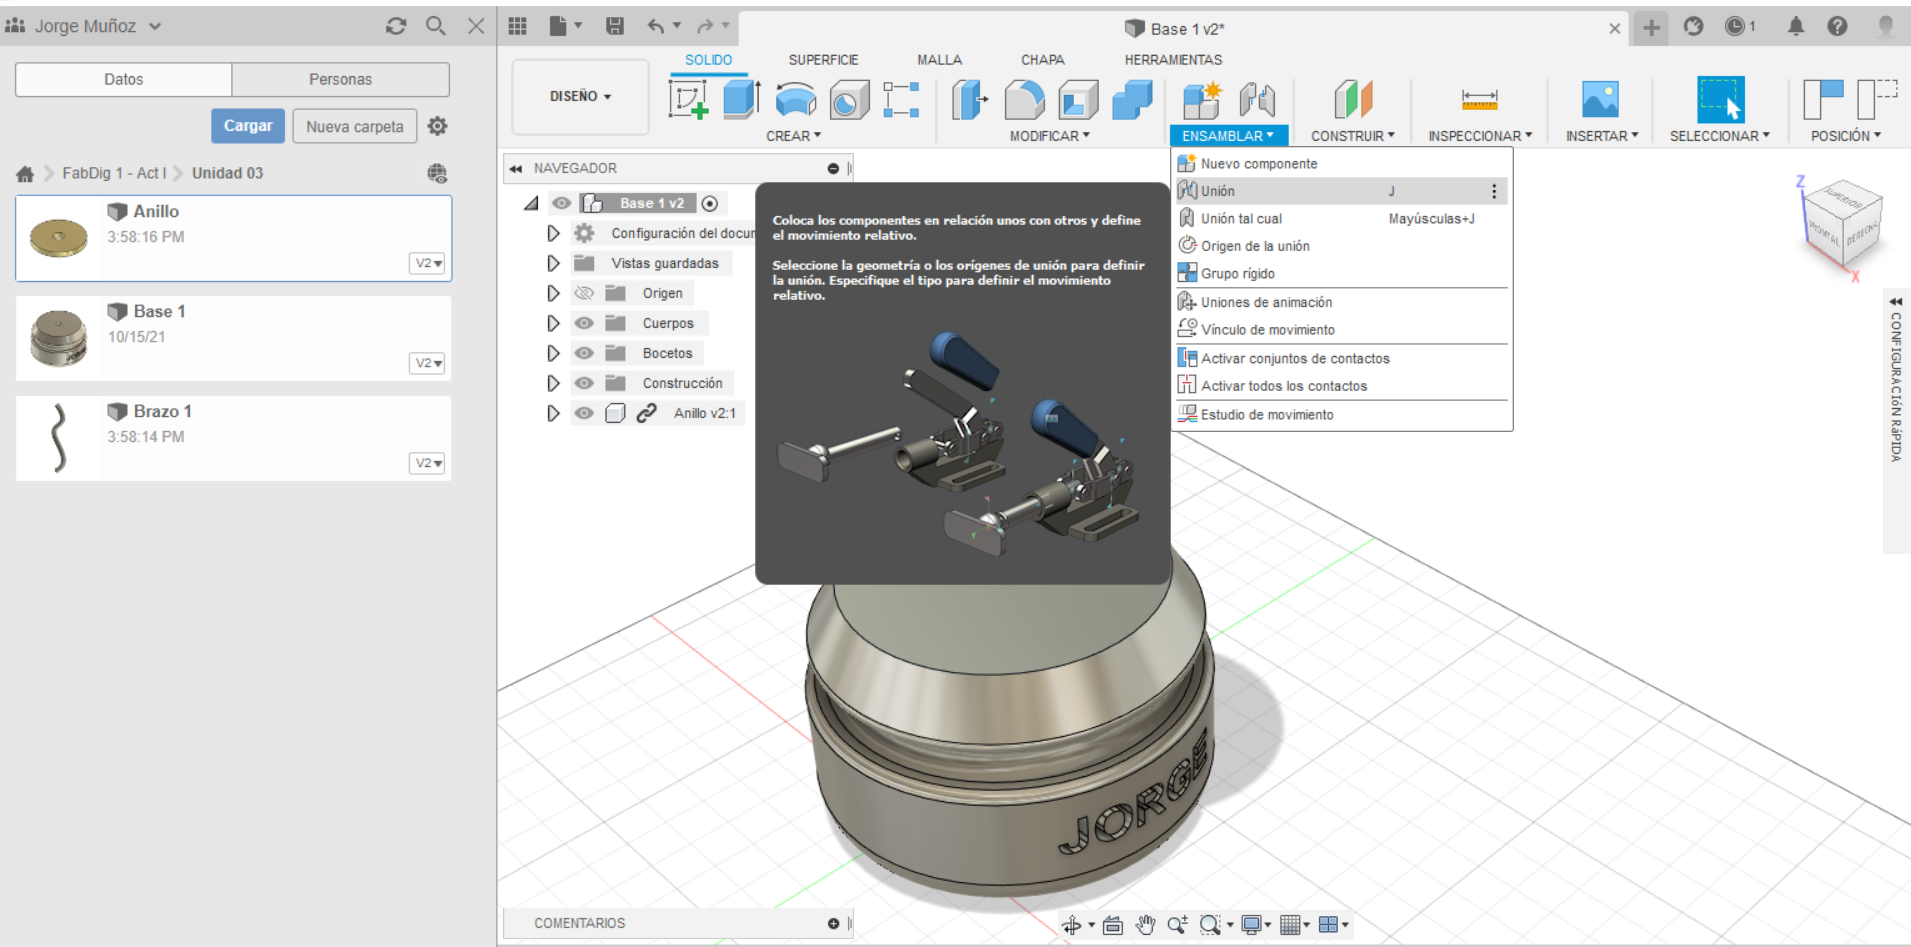Viewport: 1911px width, 947px height.
Task: Select the Fillet tool in Modificar
Action: click(x=1024, y=100)
